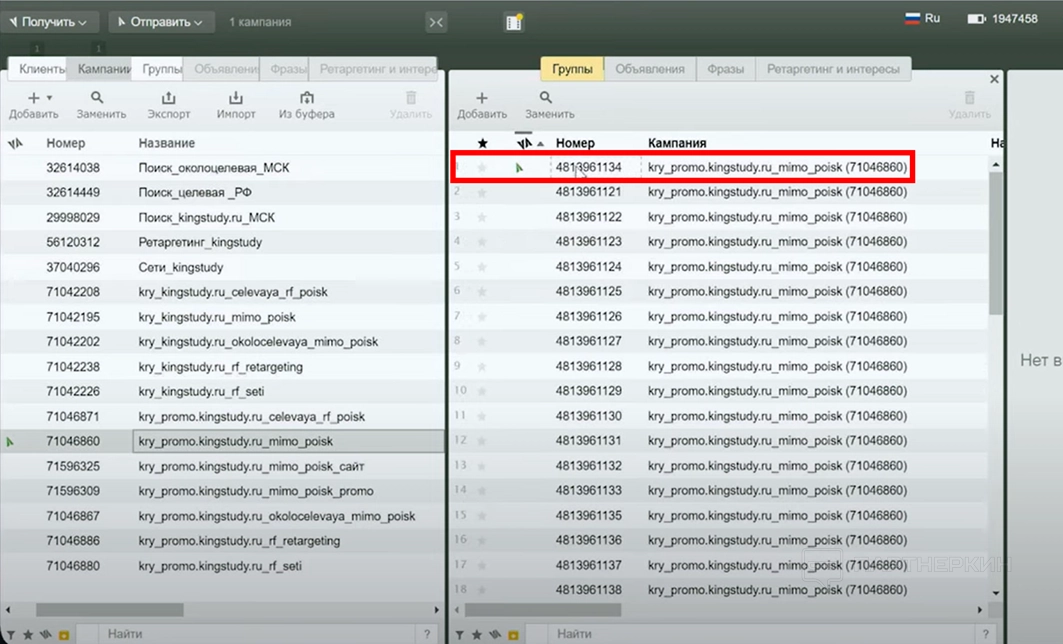Viewport: 1063px width, 644px height.
Task: Click the paste from clipboard icon
Action: pyautogui.click(x=306, y=98)
